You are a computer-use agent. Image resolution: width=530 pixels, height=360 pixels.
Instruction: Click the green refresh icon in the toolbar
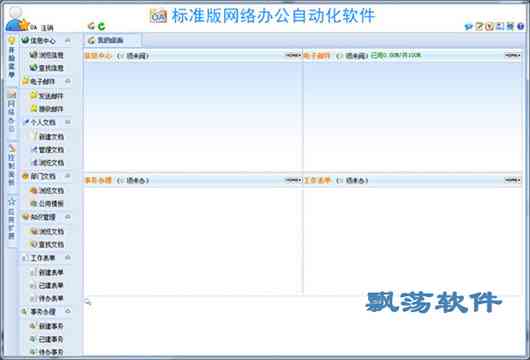tap(101, 26)
